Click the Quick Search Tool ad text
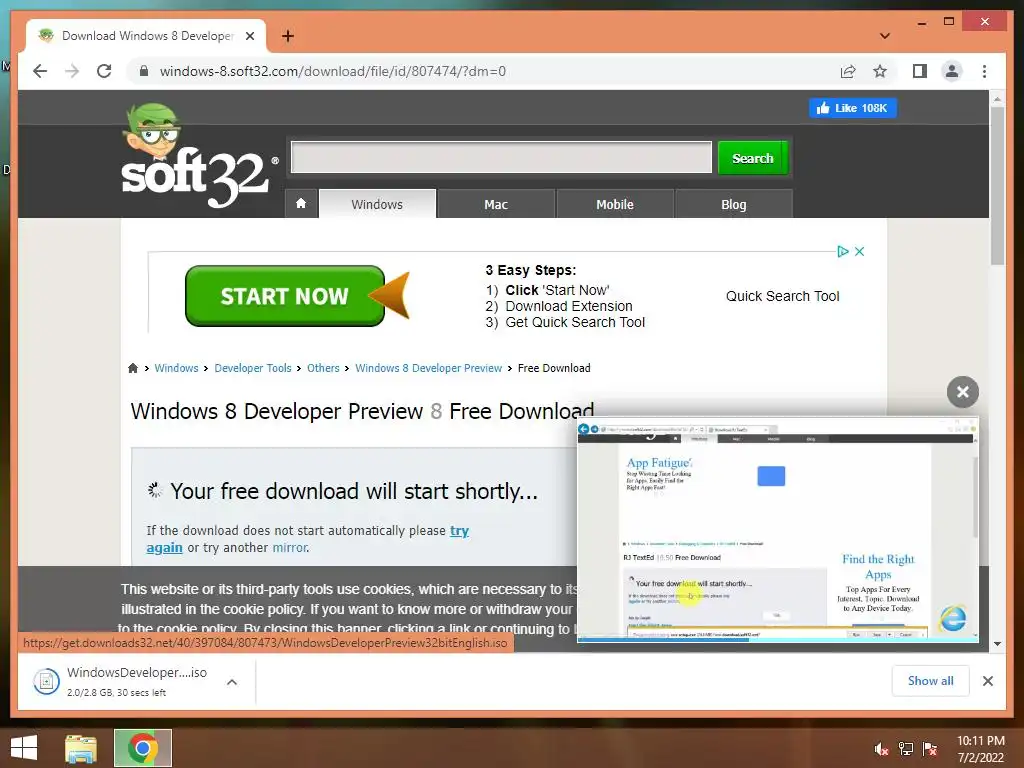The width and height of the screenshot is (1024, 768). pos(782,296)
